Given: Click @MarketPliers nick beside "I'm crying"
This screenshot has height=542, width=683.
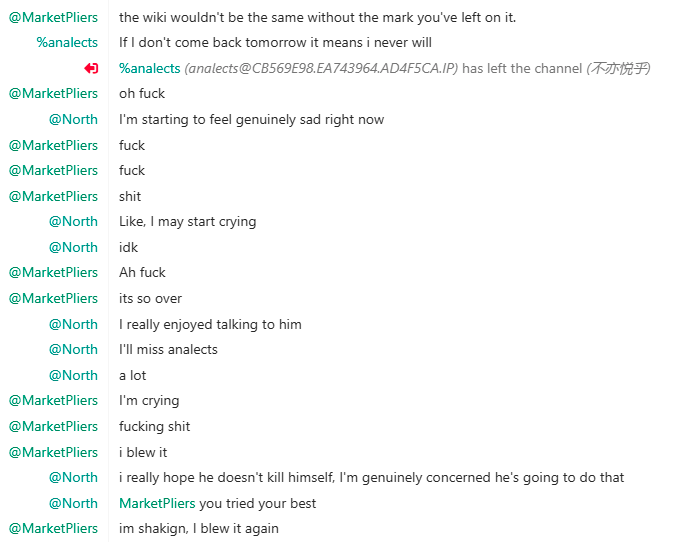Looking at the screenshot, I should click(54, 400).
